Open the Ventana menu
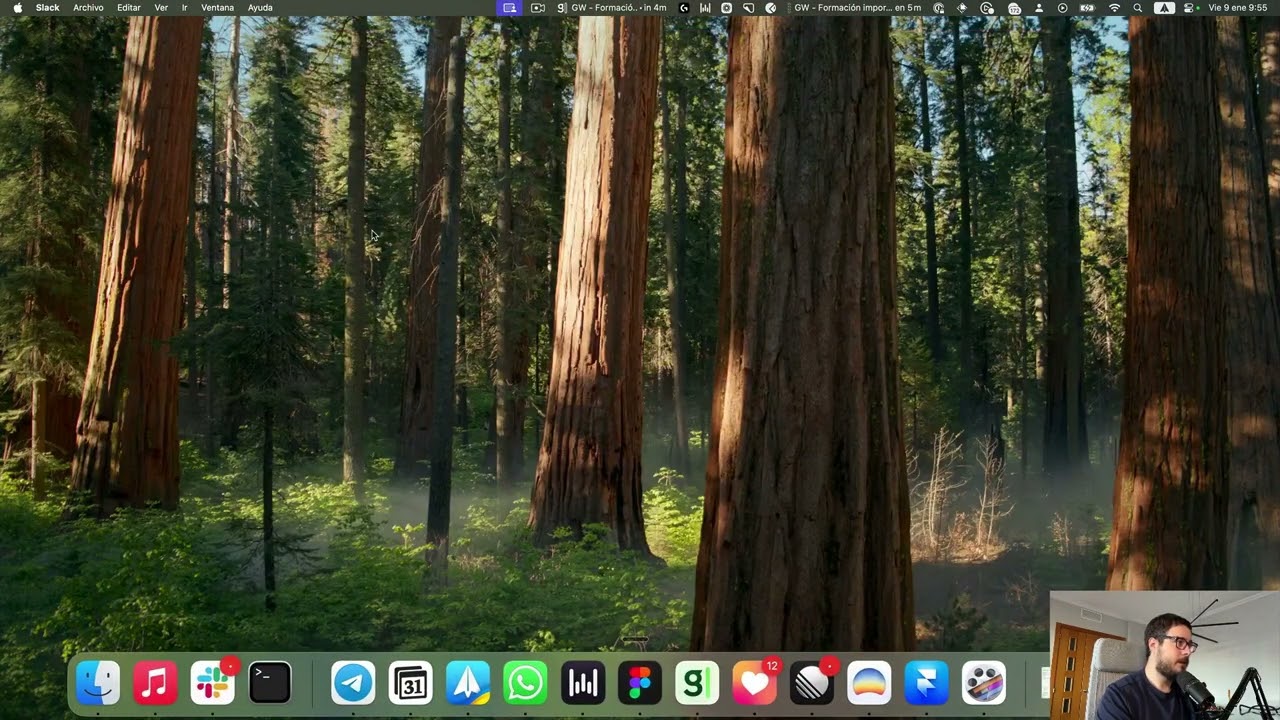Viewport: 1280px width, 720px height. coord(217,7)
